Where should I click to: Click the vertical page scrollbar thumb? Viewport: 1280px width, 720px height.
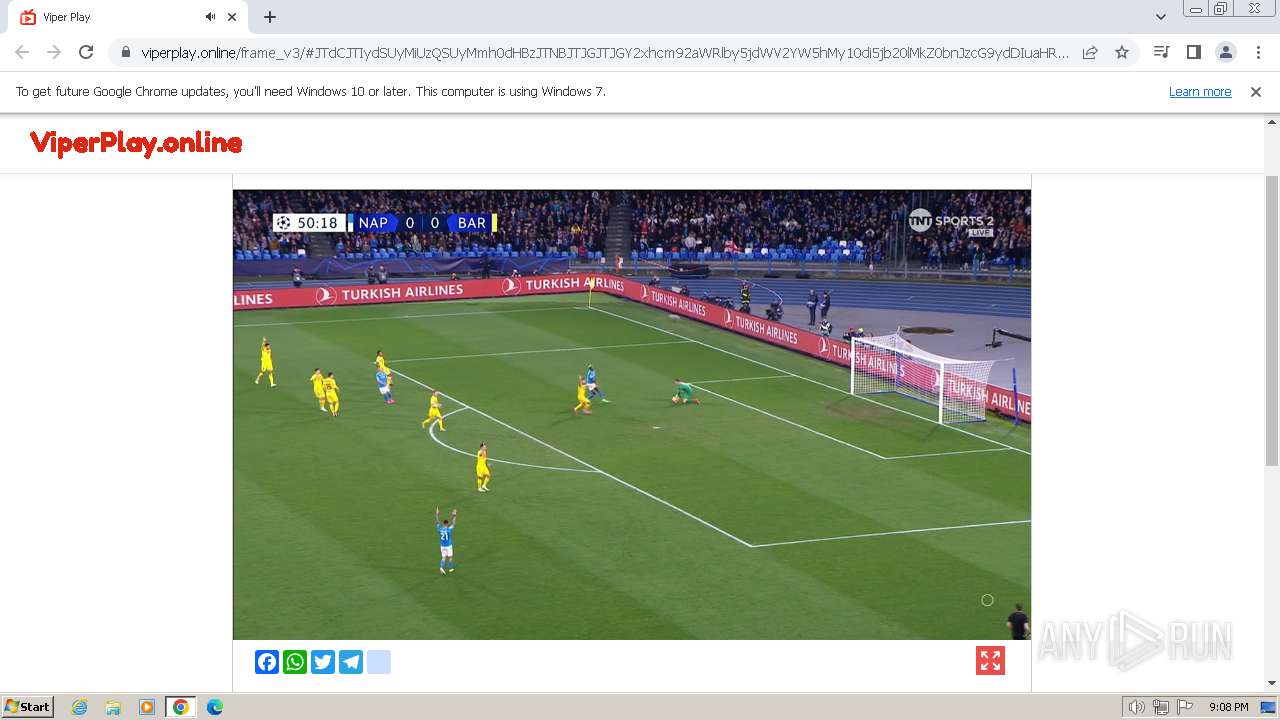(1271, 320)
